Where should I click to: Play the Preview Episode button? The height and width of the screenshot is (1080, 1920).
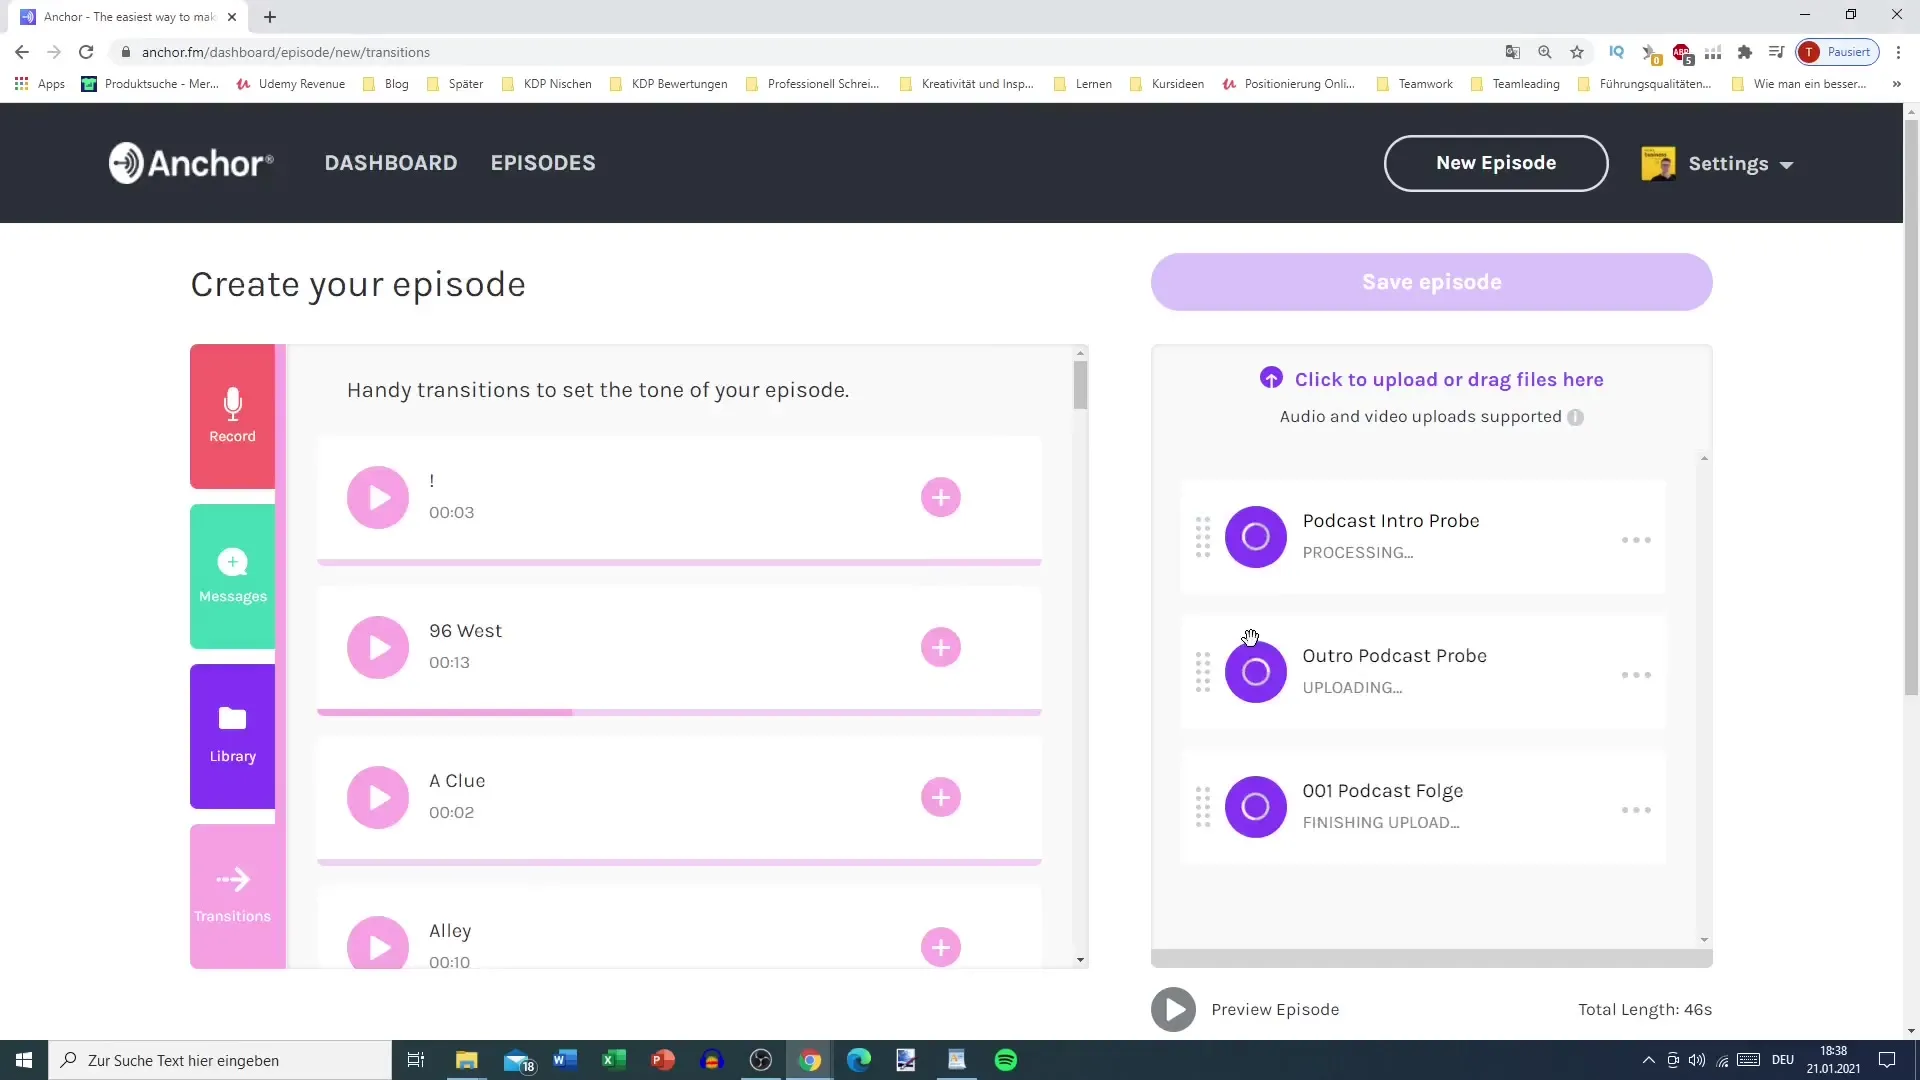pos(1173,1009)
